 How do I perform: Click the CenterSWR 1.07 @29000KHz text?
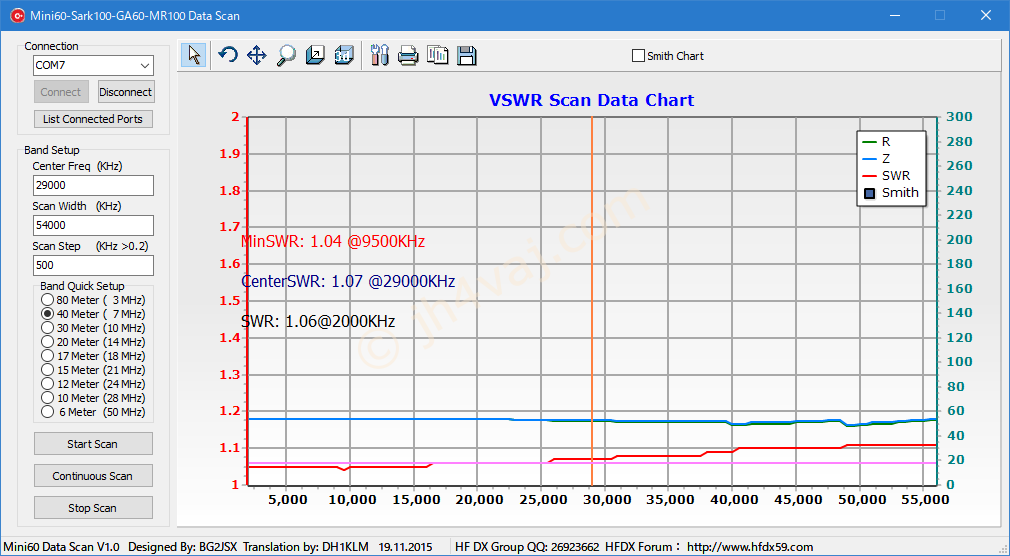tap(348, 282)
